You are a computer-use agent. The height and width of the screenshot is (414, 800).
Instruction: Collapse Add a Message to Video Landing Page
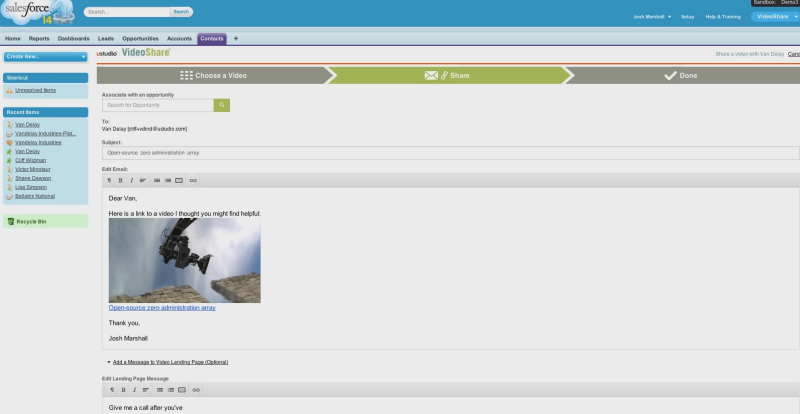pos(168,362)
